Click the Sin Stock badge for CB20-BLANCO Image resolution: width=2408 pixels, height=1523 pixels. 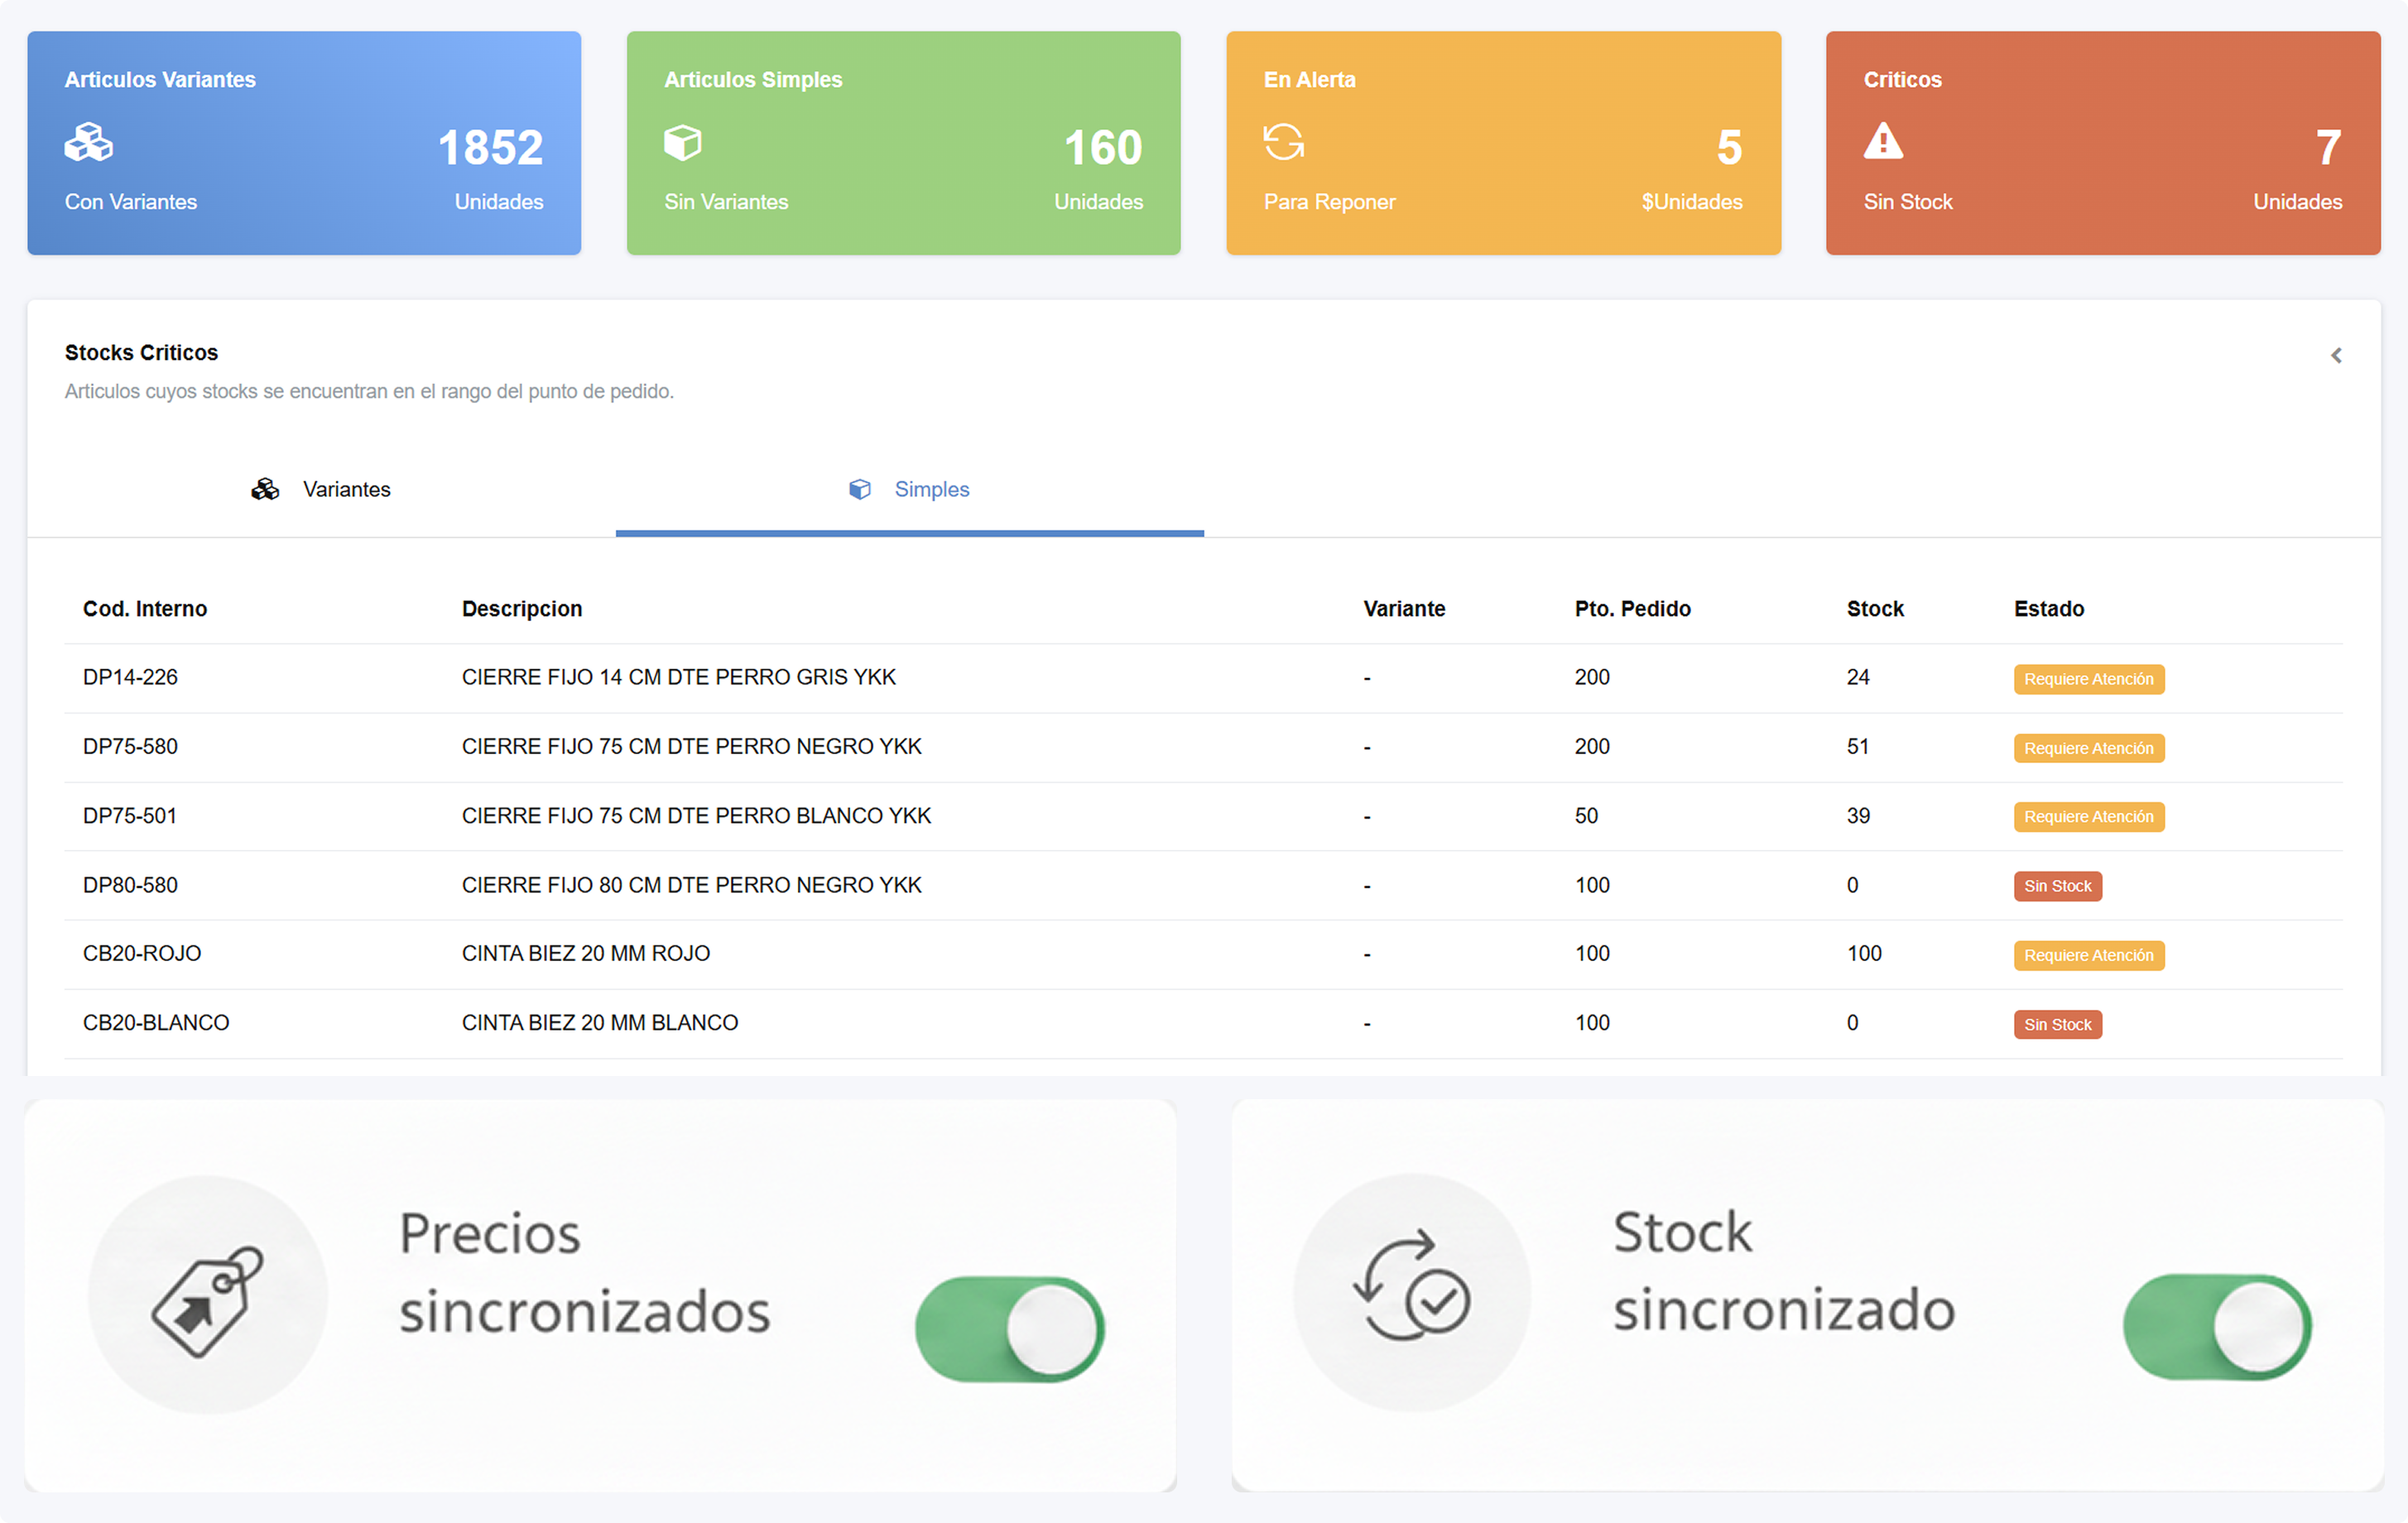pos(2057,1024)
